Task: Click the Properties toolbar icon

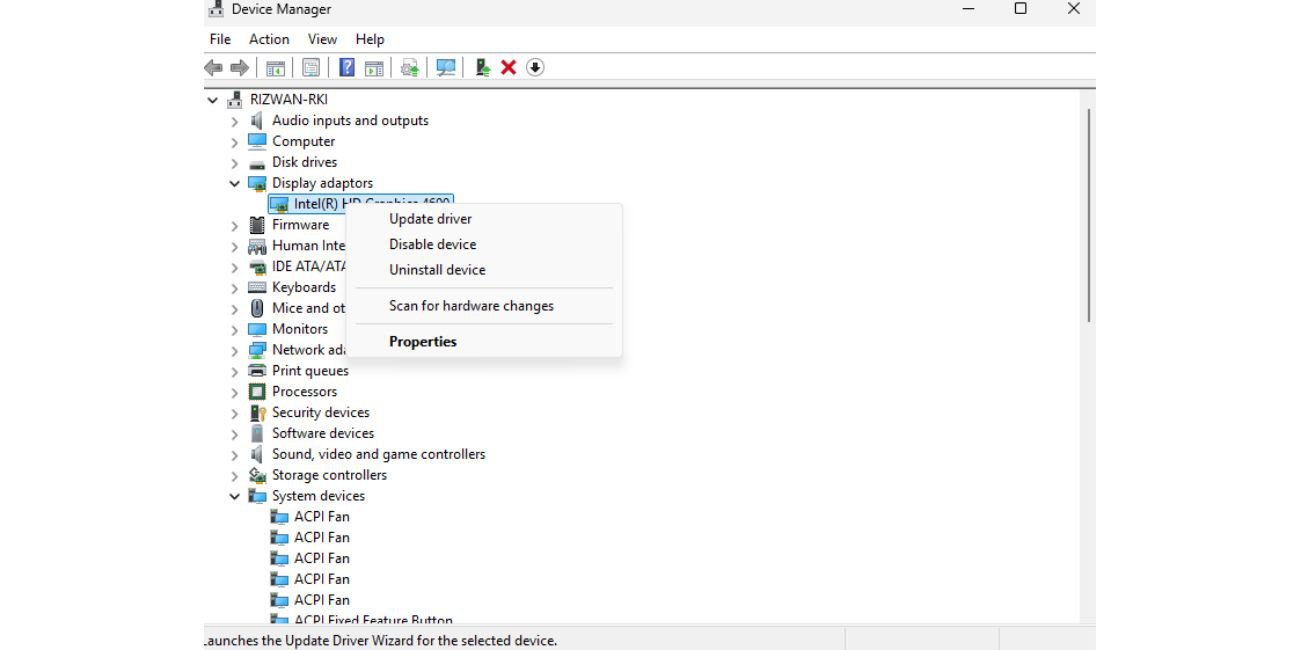Action: tap(311, 67)
